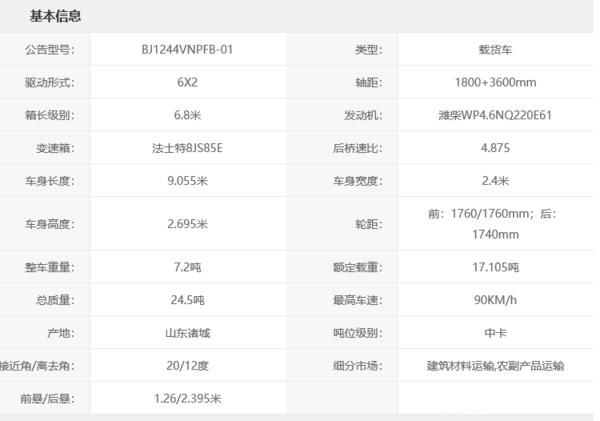Click the gearbox value 法士特8JS85E

[187, 148]
